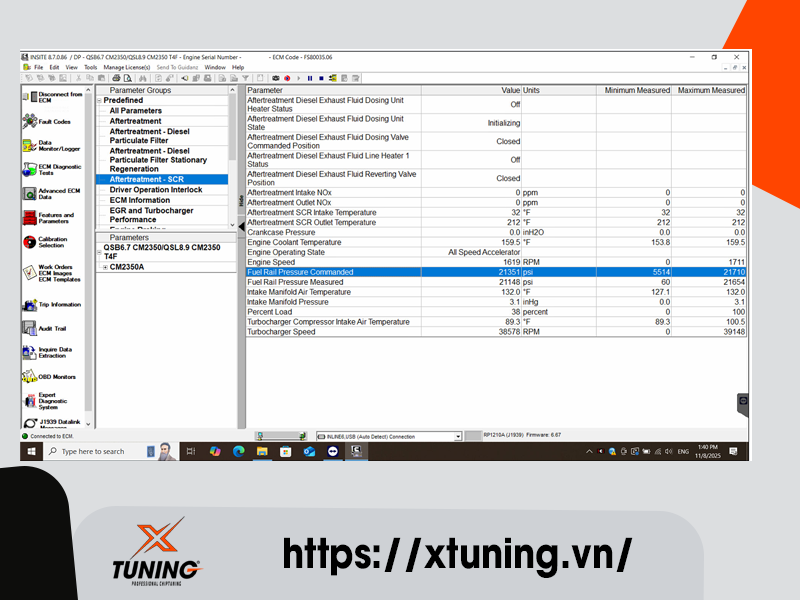This screenshot has height=600, width=800.
Task: Click the Maximum Measured column header
Action: click(x=710, y=90)
